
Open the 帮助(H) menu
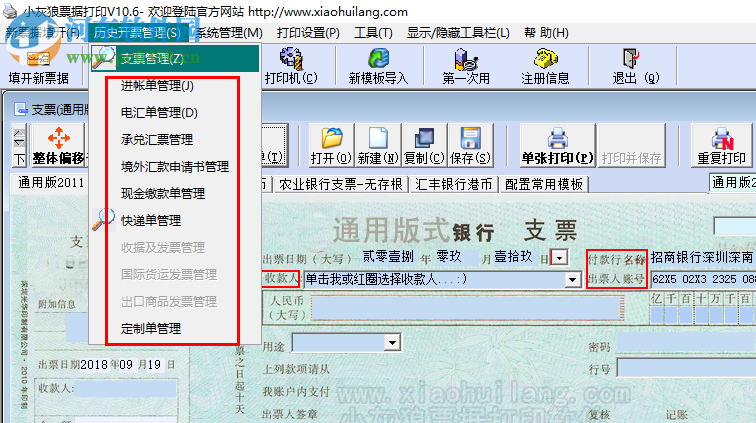[546, 33]
